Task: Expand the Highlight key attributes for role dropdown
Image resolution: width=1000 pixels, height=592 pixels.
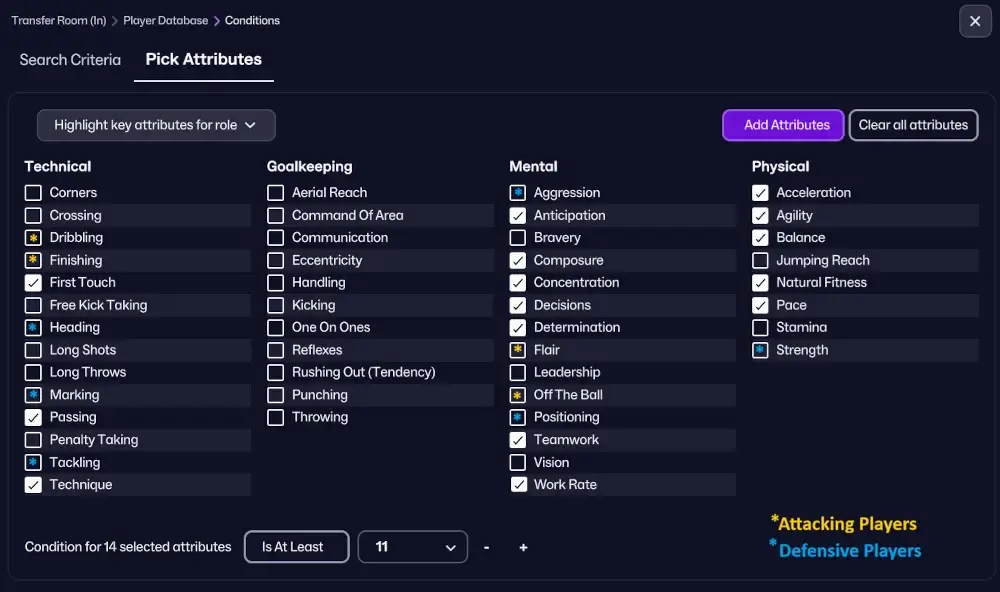Action: click(x=156, y=125)
